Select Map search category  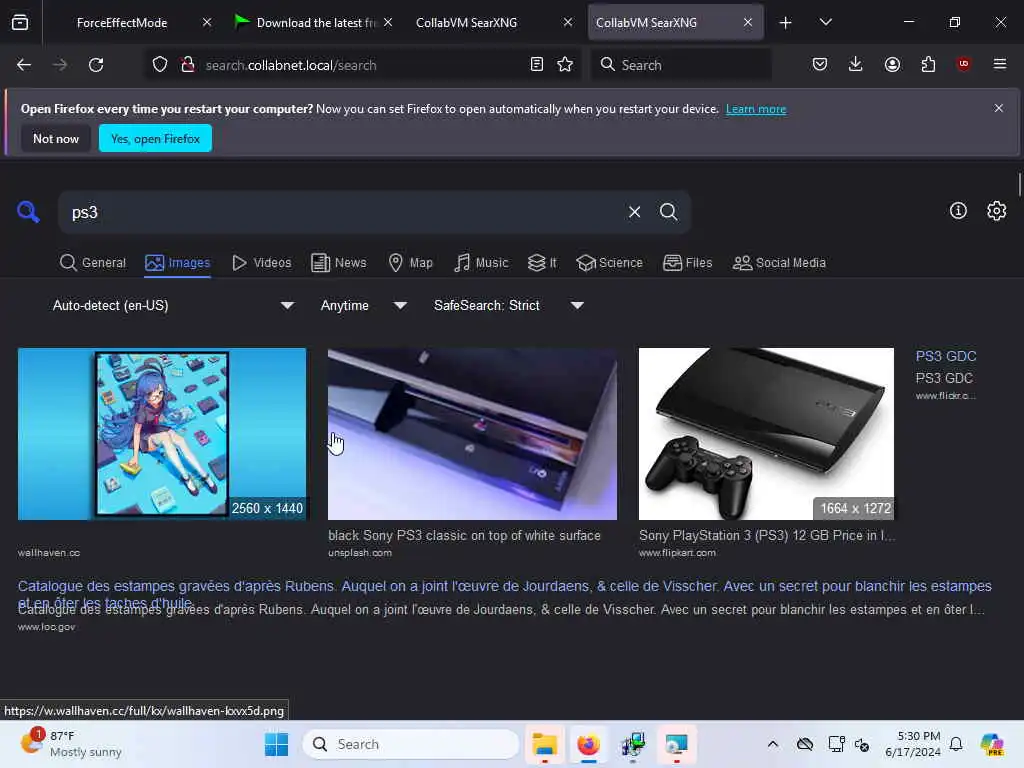[410, 263]
